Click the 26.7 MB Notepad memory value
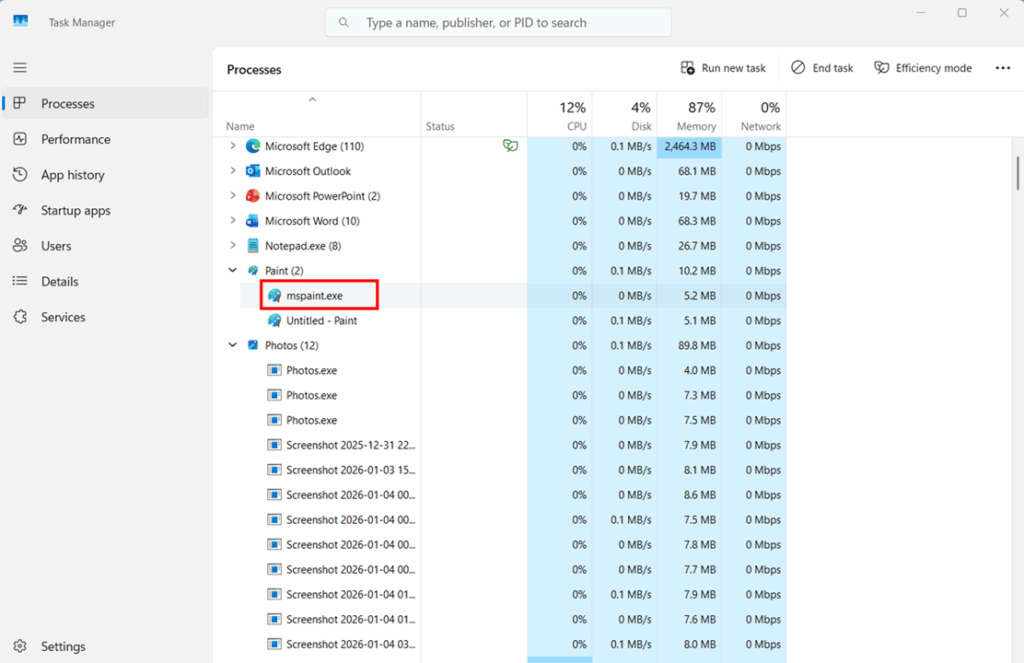The image size is (1024, 663). [x=697, y=246]
